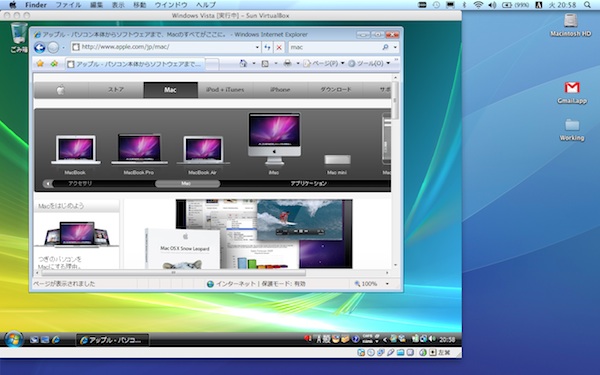The image size is (600, 375).
Task: Click VirtualBox hard disk activity status icon
Action: click(x=360, y=352)
